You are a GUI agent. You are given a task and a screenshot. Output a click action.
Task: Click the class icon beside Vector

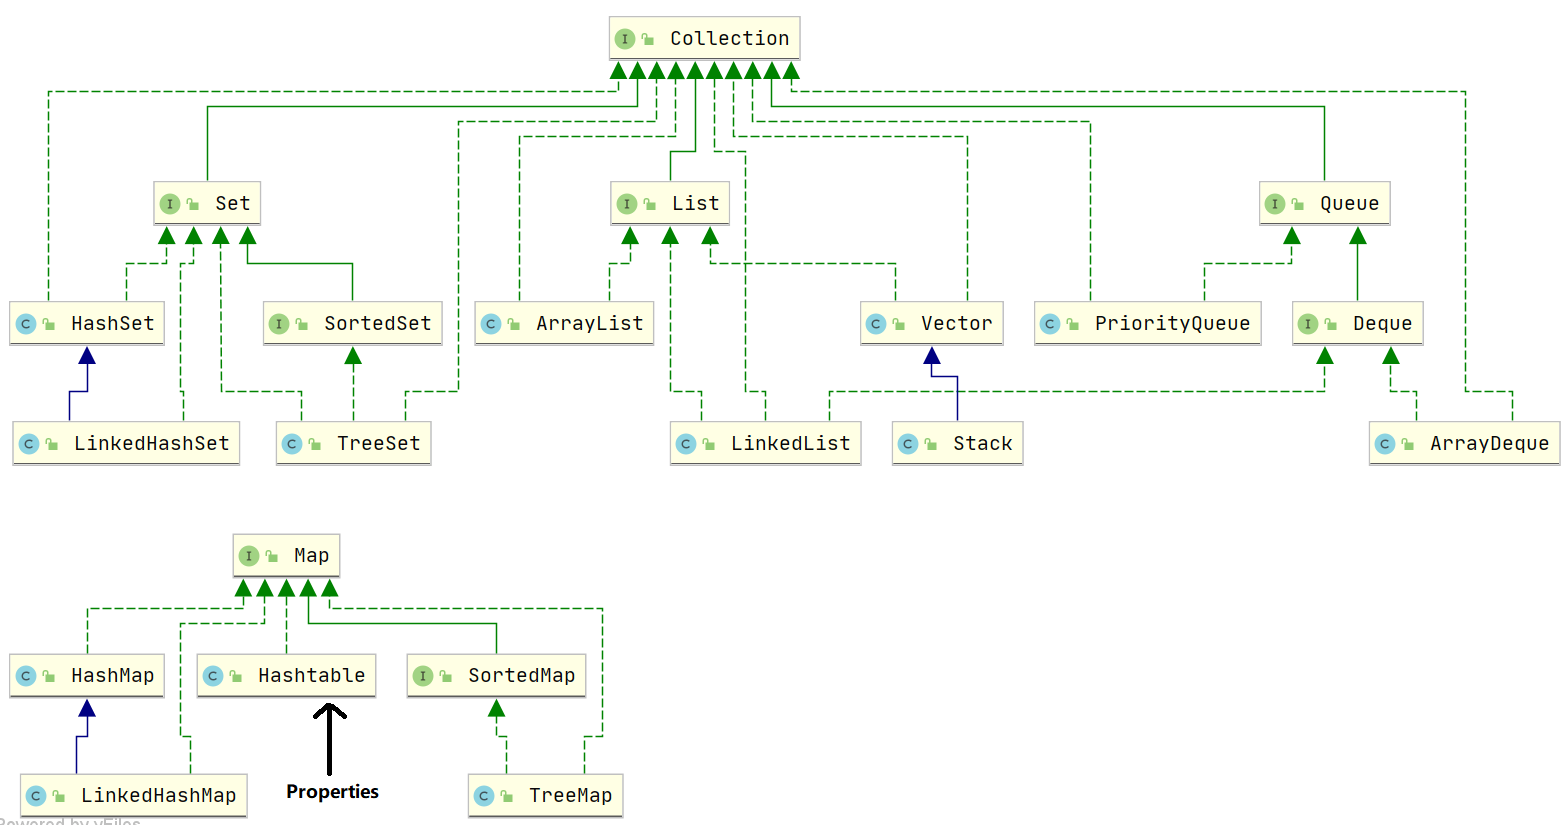click(876, 324)
